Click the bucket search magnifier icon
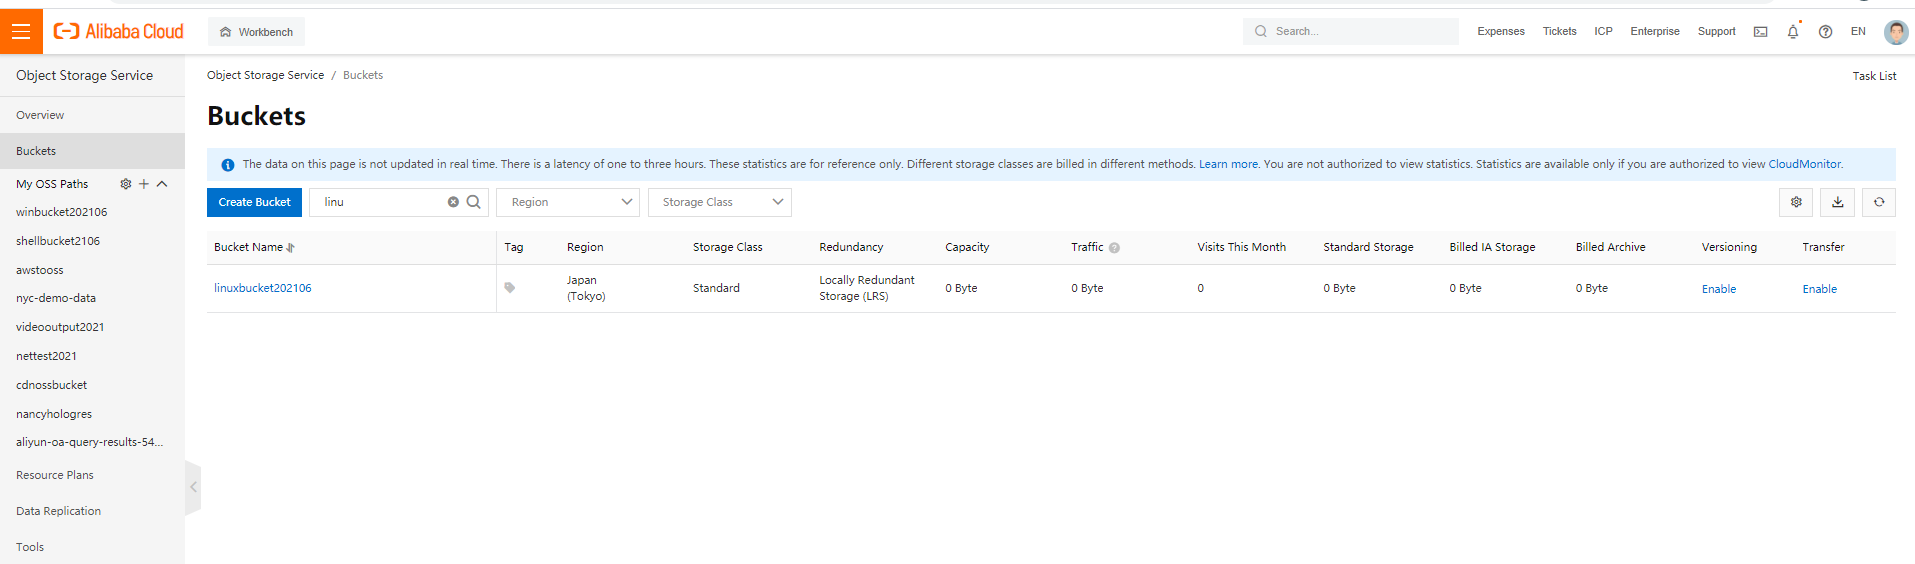The image size is (1915, 564). [x=474, y=202]
